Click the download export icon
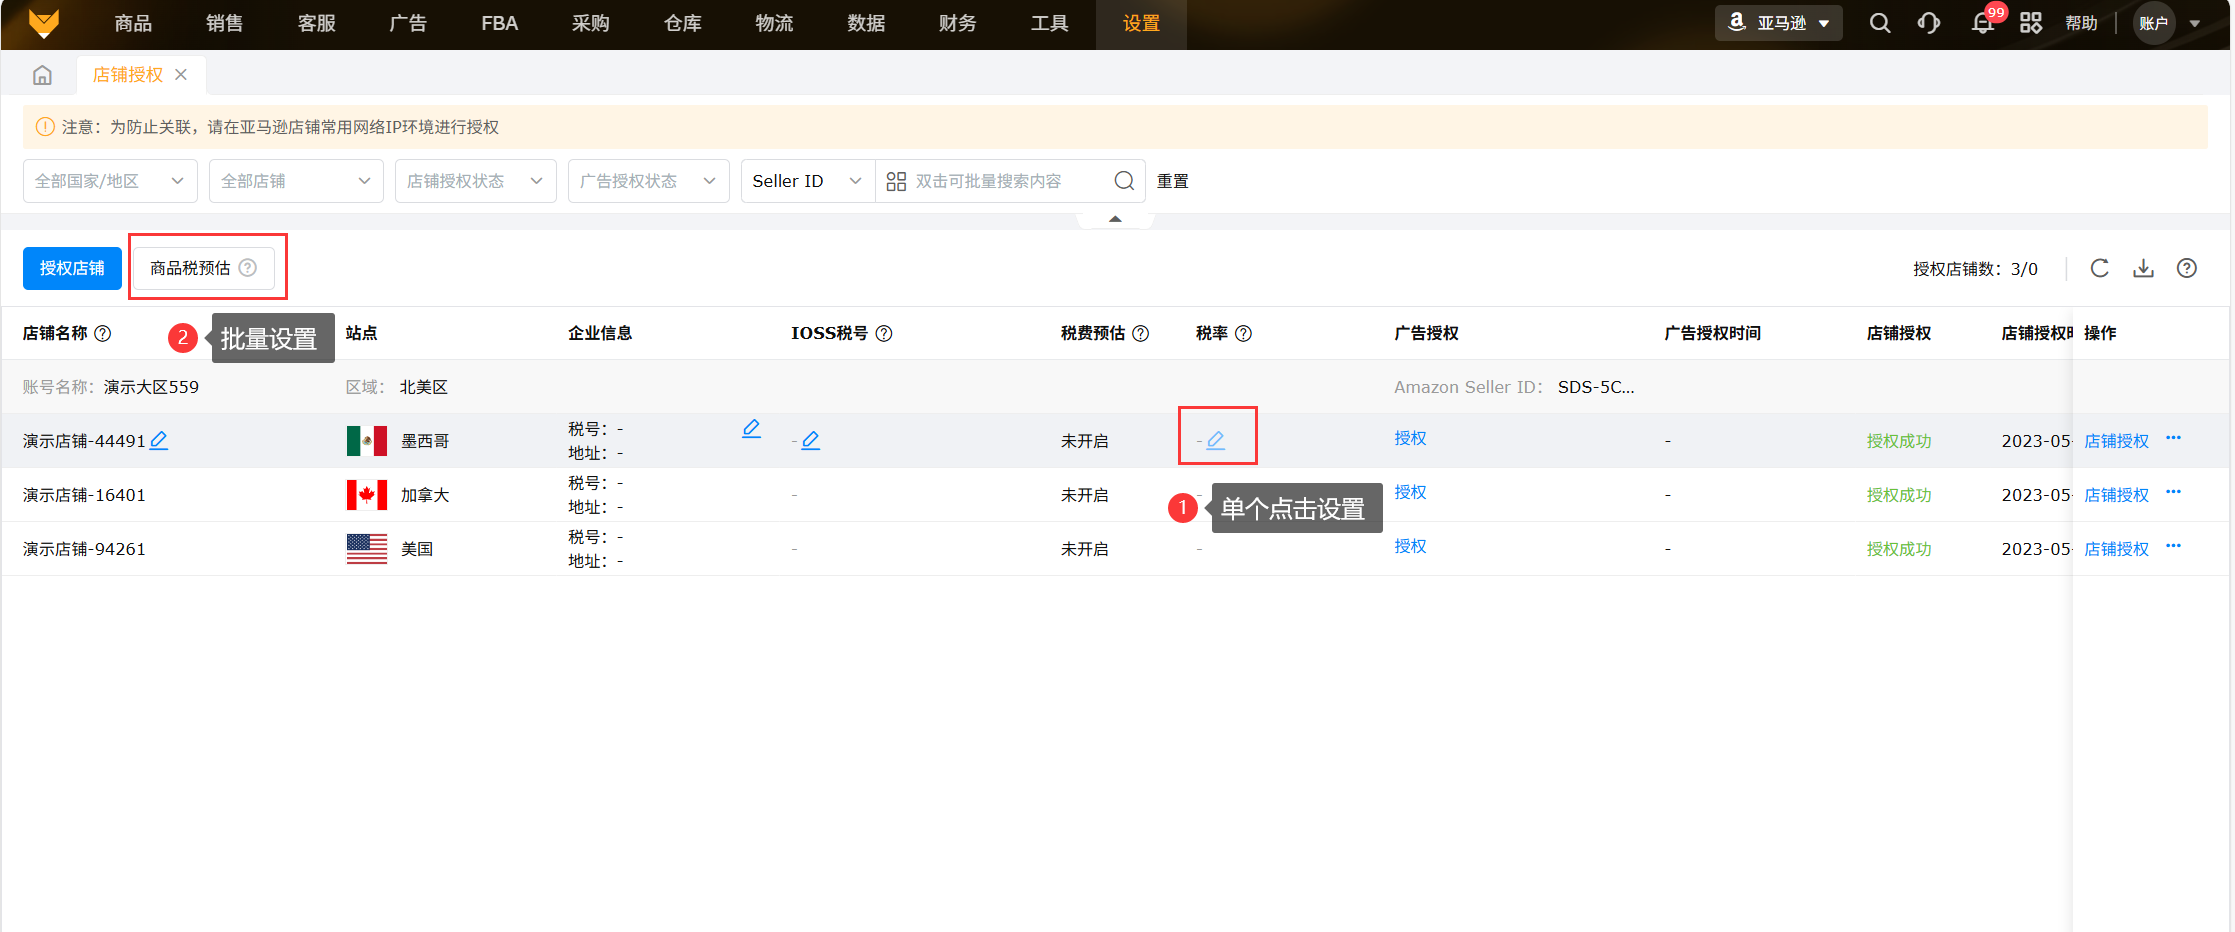Image resolution: width=2235 pixels, height=932 pixels. click(x=2143, y=268)
